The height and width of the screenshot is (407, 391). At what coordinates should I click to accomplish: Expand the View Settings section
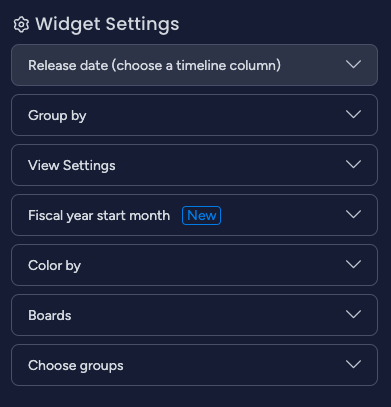tap(194, 165)
